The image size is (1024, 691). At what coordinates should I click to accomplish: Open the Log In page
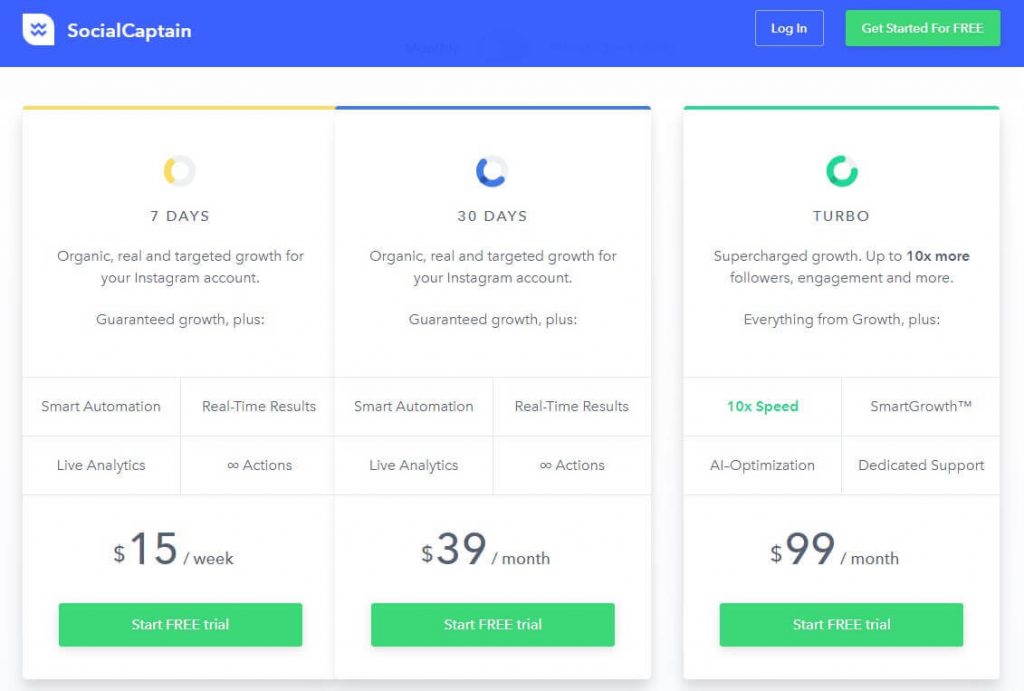[x=789, y=28]
